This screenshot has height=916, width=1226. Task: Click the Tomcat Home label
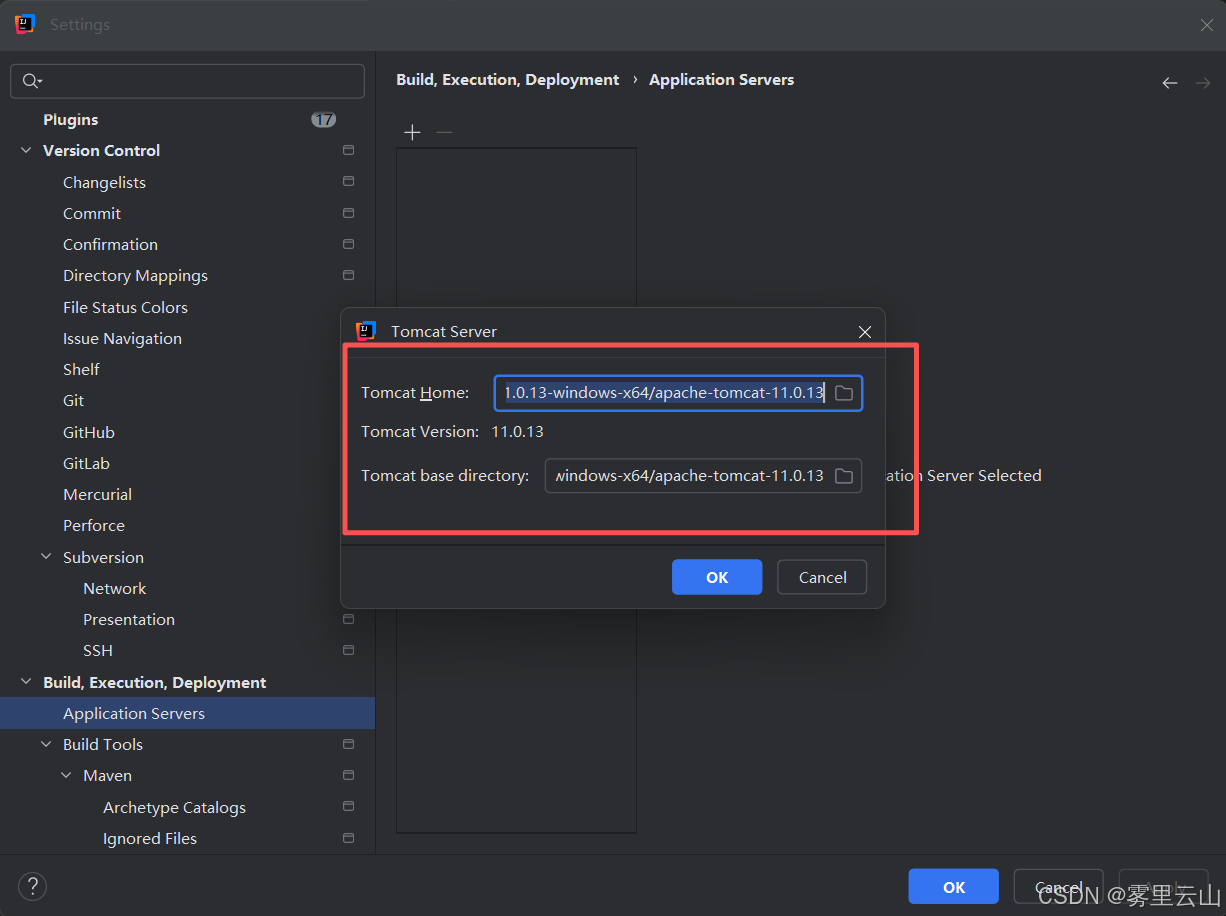(415, 393)
